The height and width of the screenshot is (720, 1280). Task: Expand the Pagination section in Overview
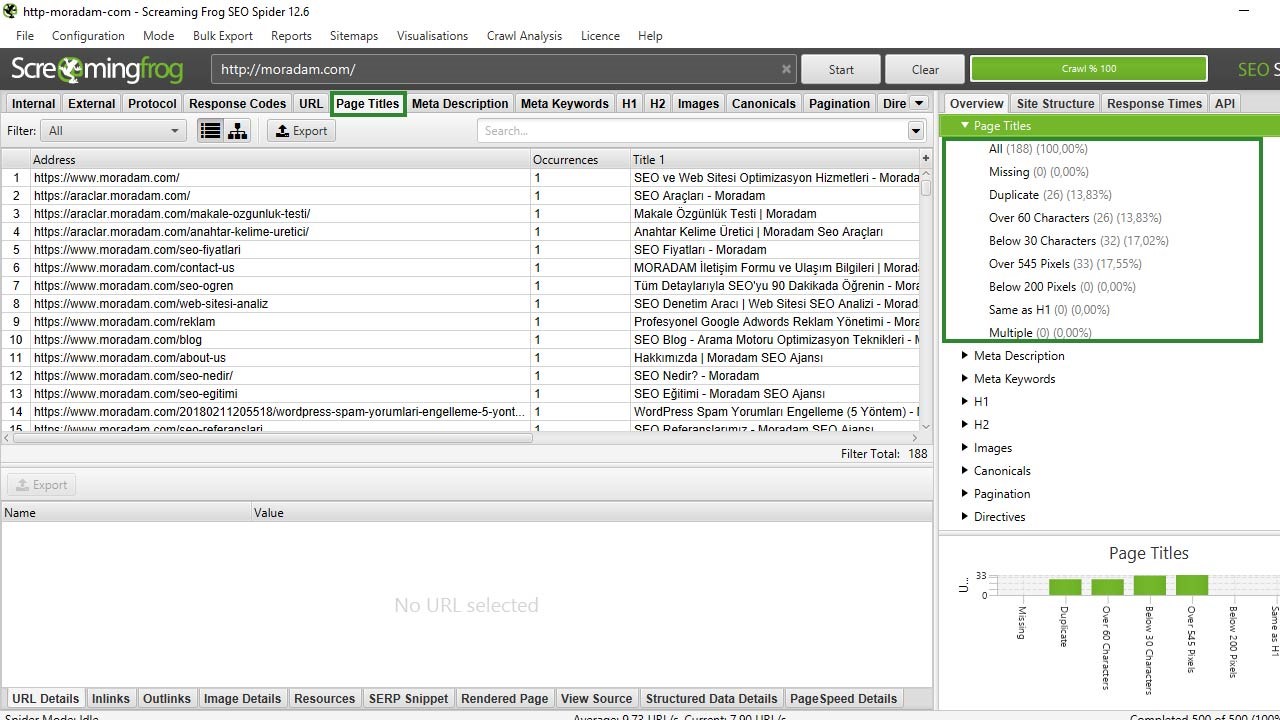965,493
